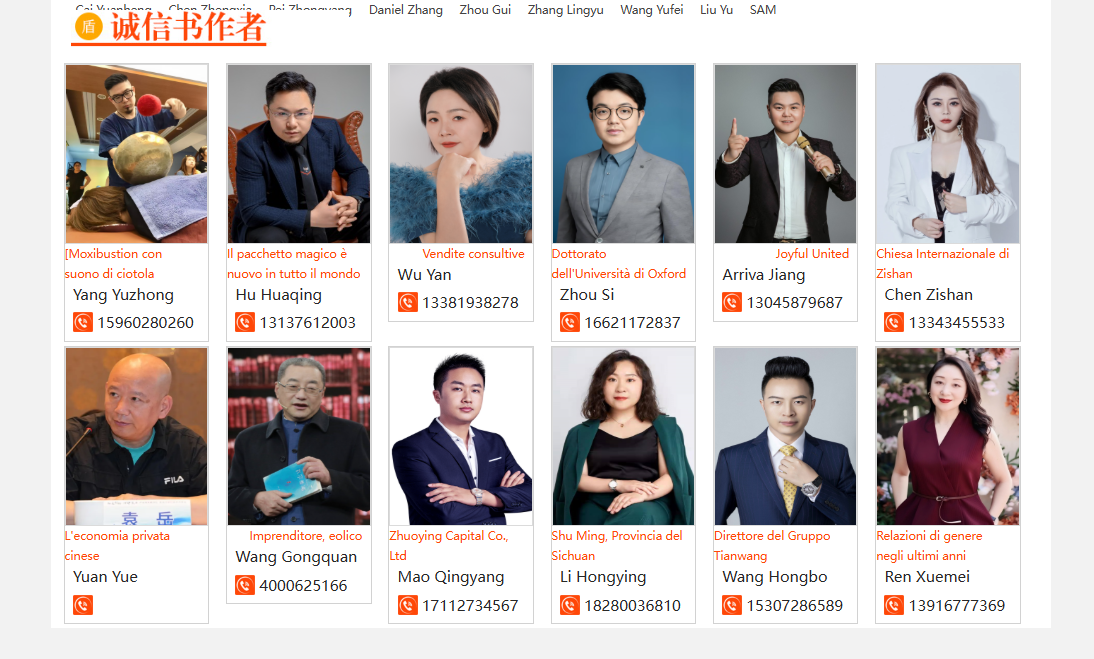This screenshot has height=659, width=1094.
Task: Open Chen Zishan's portrait photo
Action: tap(947, 154)
